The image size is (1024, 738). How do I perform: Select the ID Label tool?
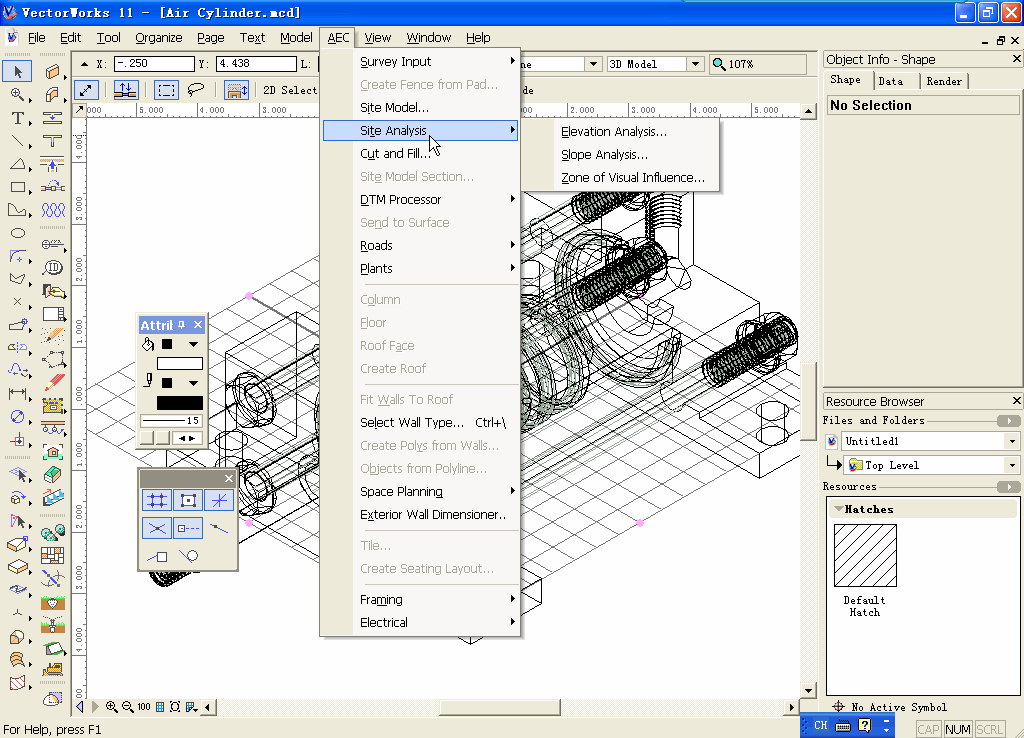pyautogui.click(x=52, y=268)
